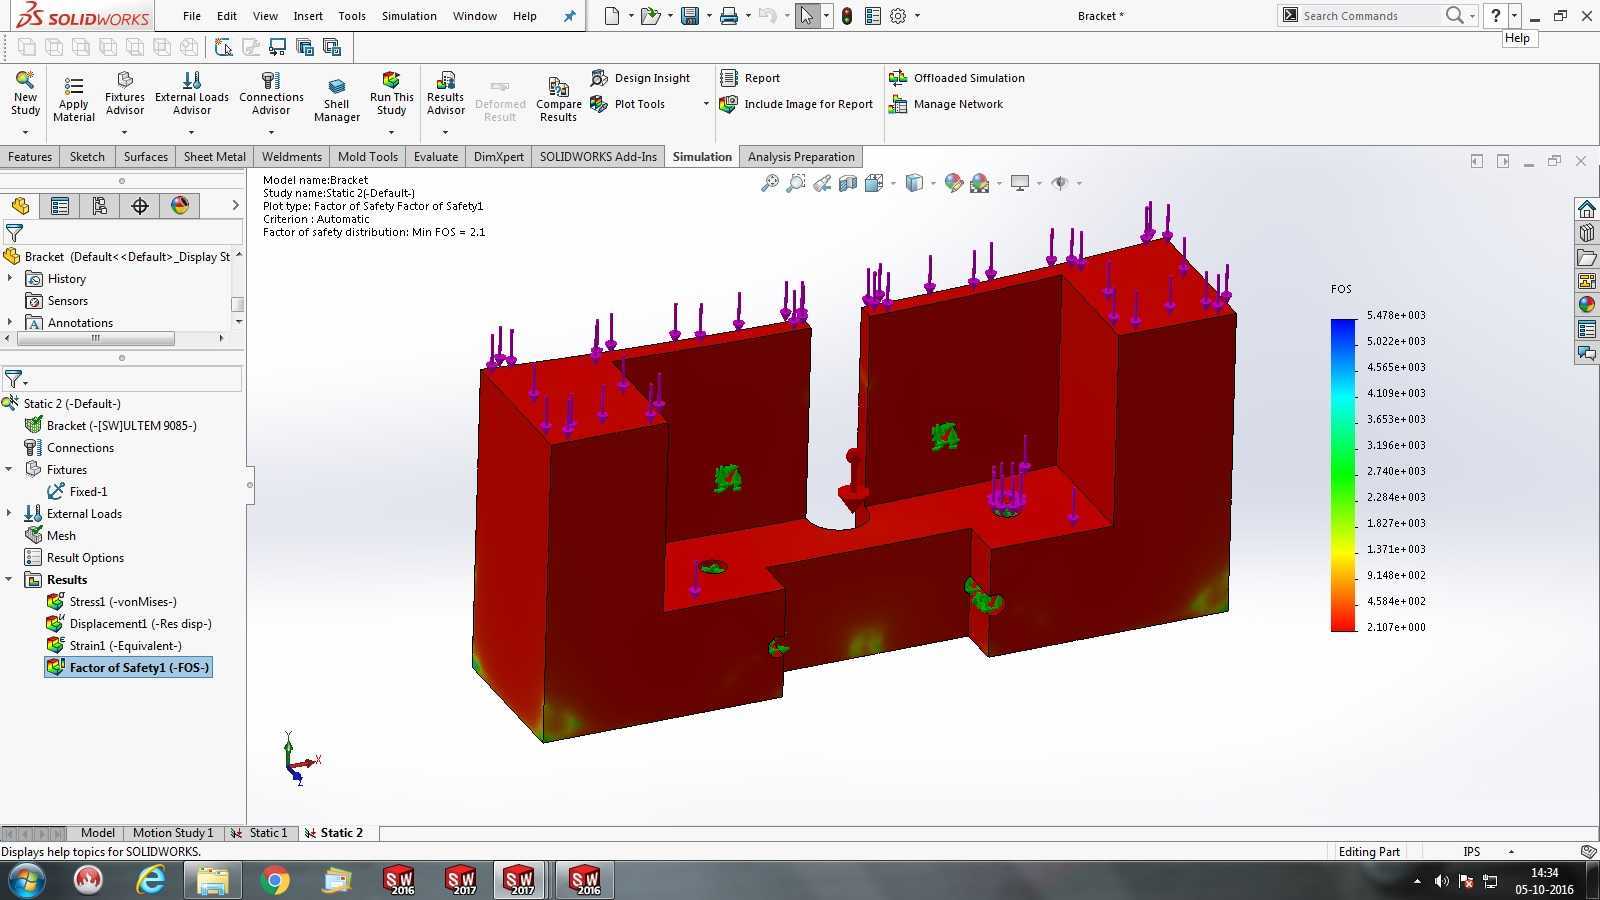Toggle Section View in view toolbar
This screenshot has height=900, width=1600.
click(x=848, y=183)
